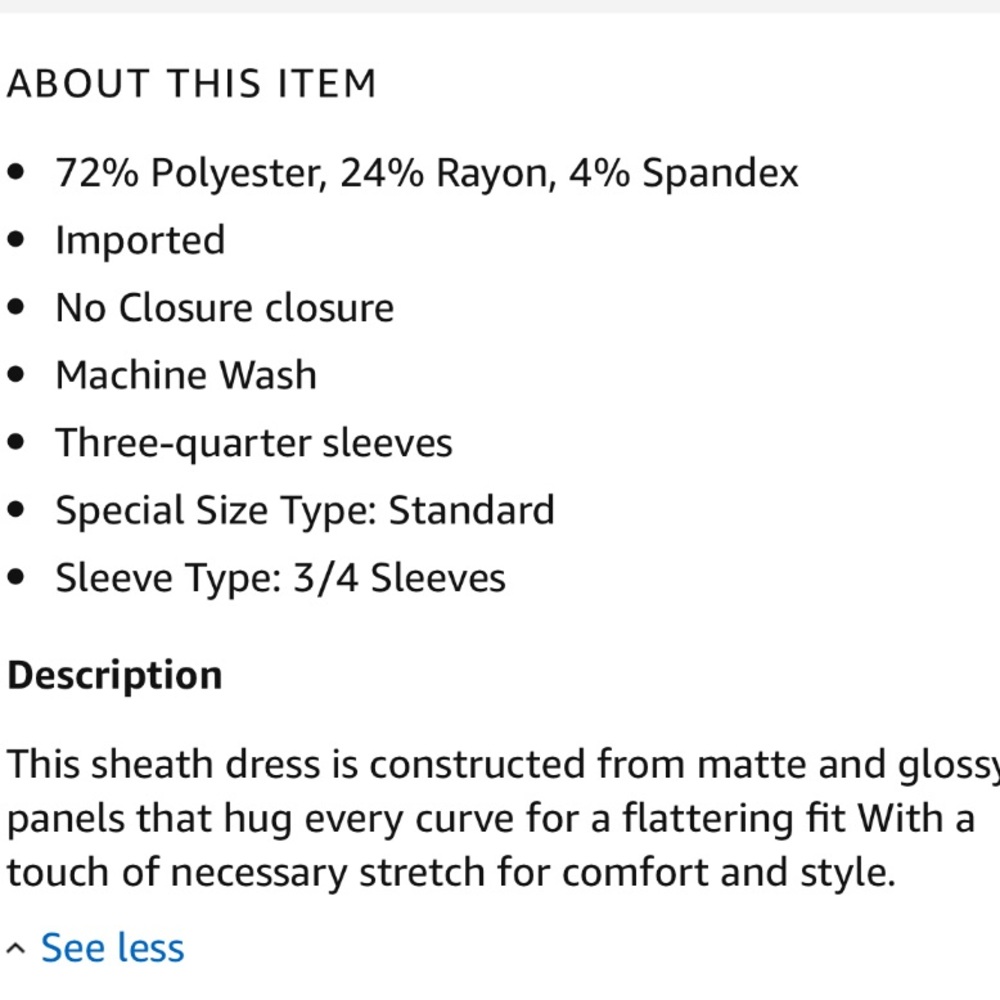
Task: Collapse description using the chevron beside See less
Action: point(16,948)
